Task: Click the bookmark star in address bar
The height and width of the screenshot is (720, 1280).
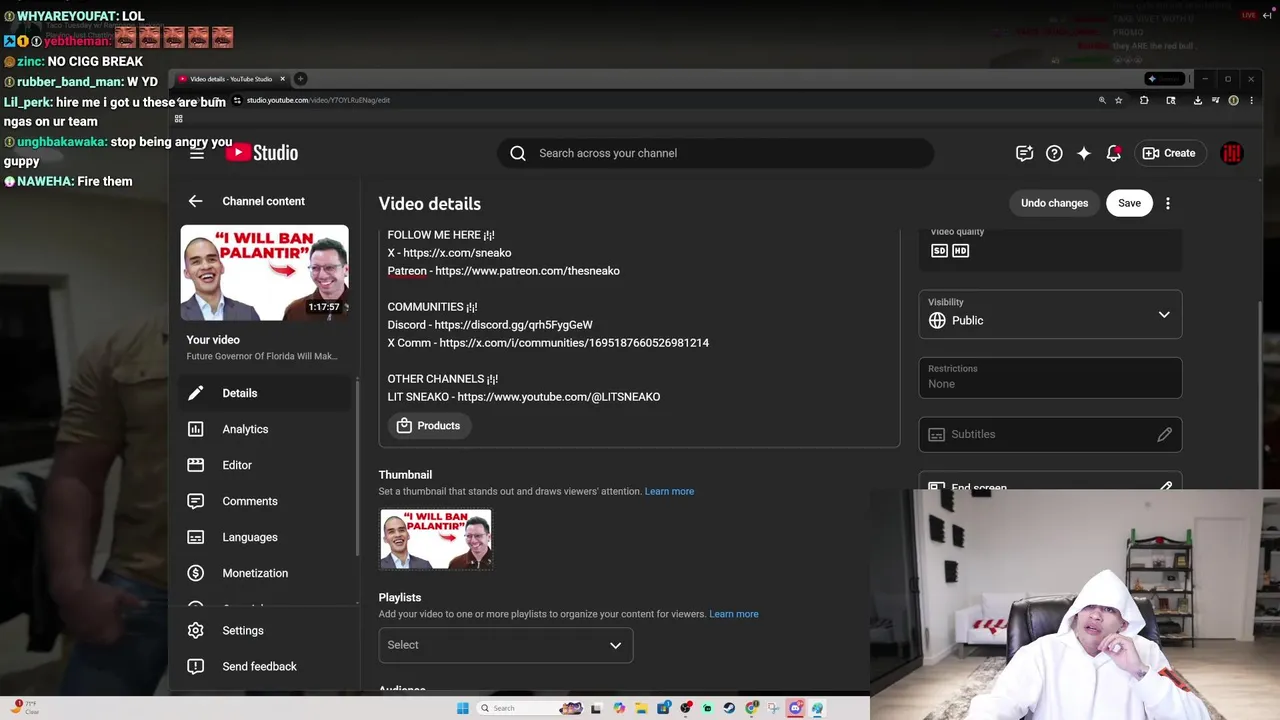Action: tap(1118, 100)
